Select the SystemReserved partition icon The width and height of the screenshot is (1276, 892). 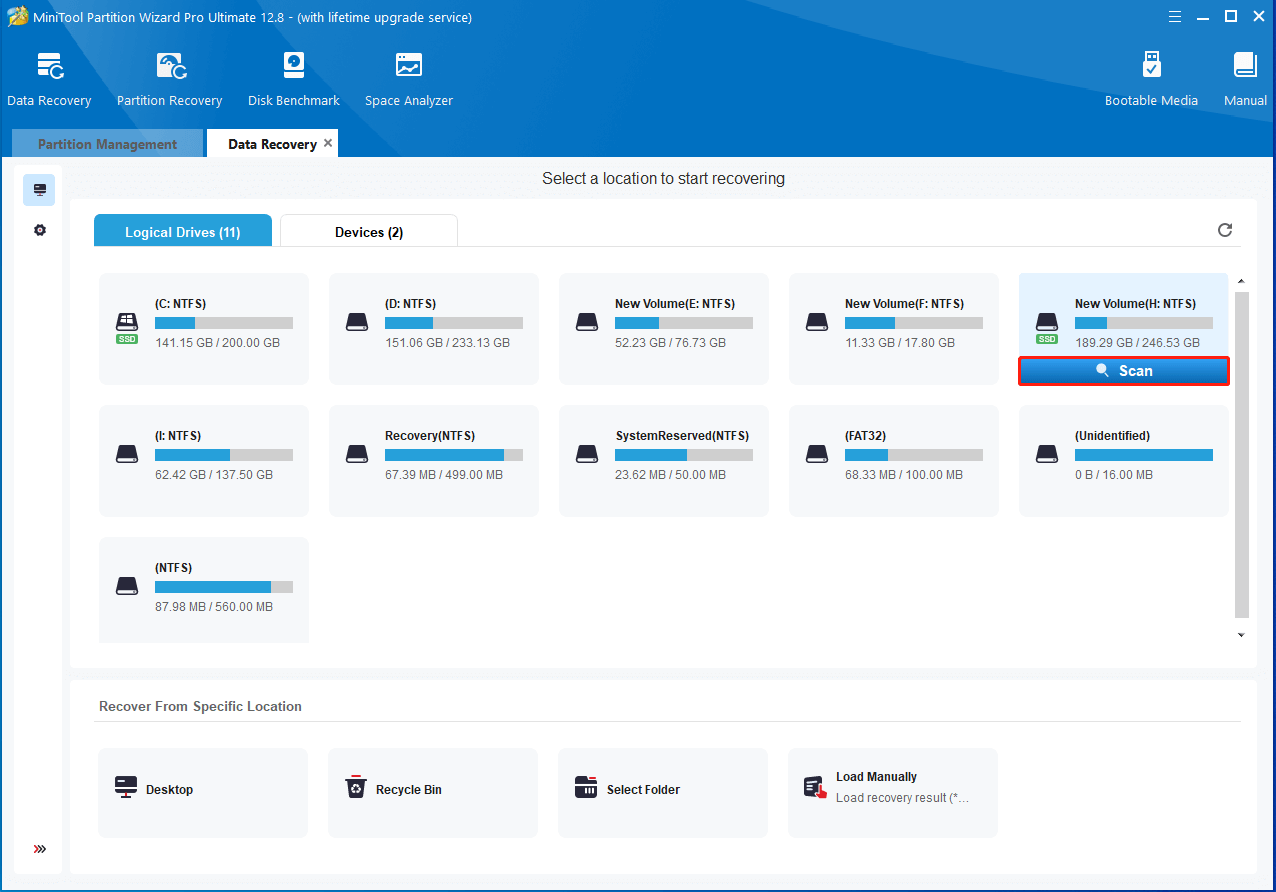(x=587, y=455)
